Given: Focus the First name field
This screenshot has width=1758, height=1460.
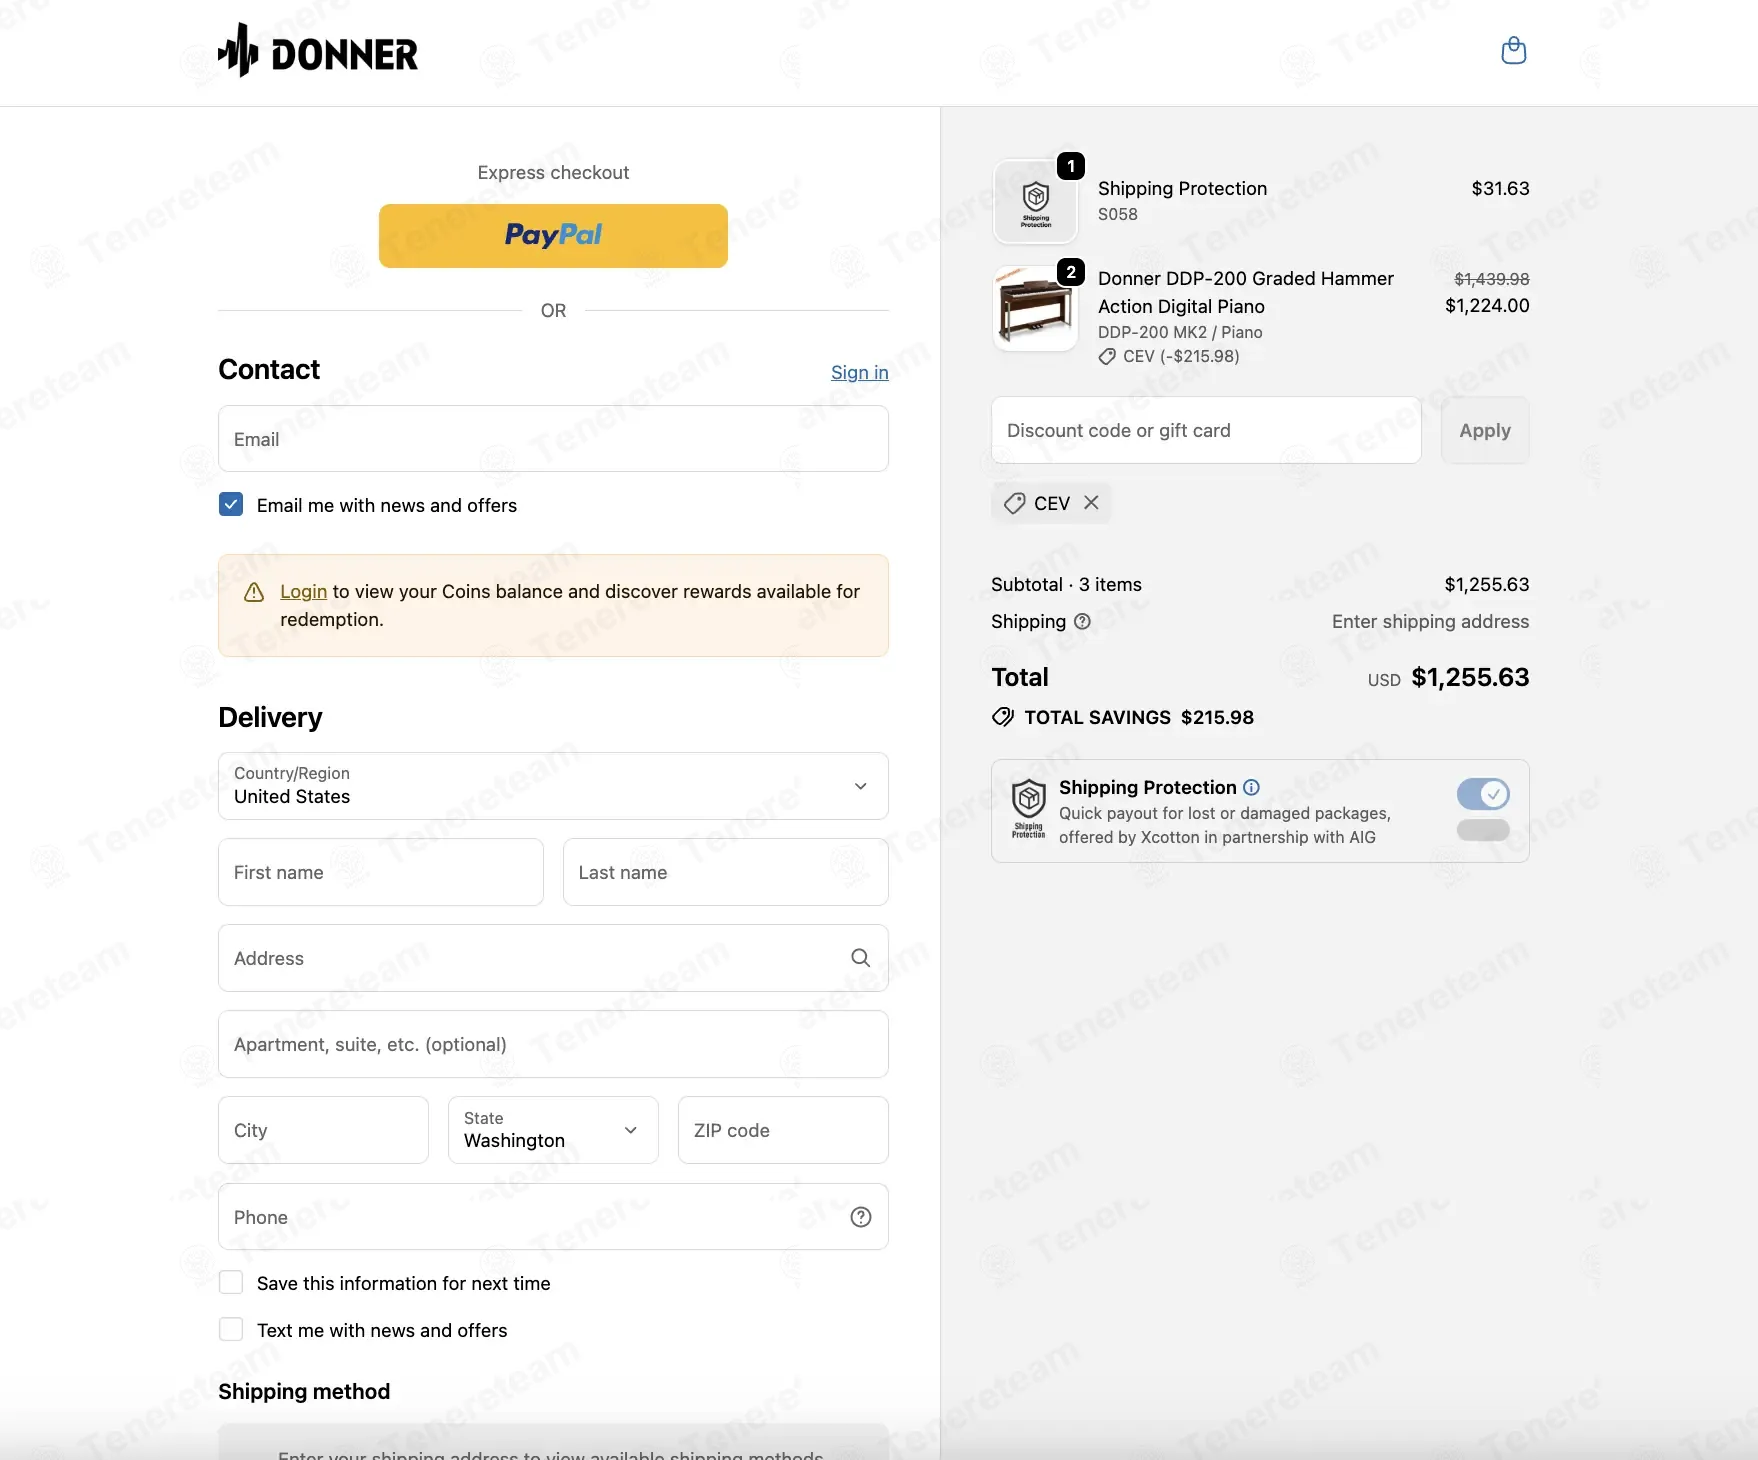Looking at the screenshot, I should pos(381,872).
